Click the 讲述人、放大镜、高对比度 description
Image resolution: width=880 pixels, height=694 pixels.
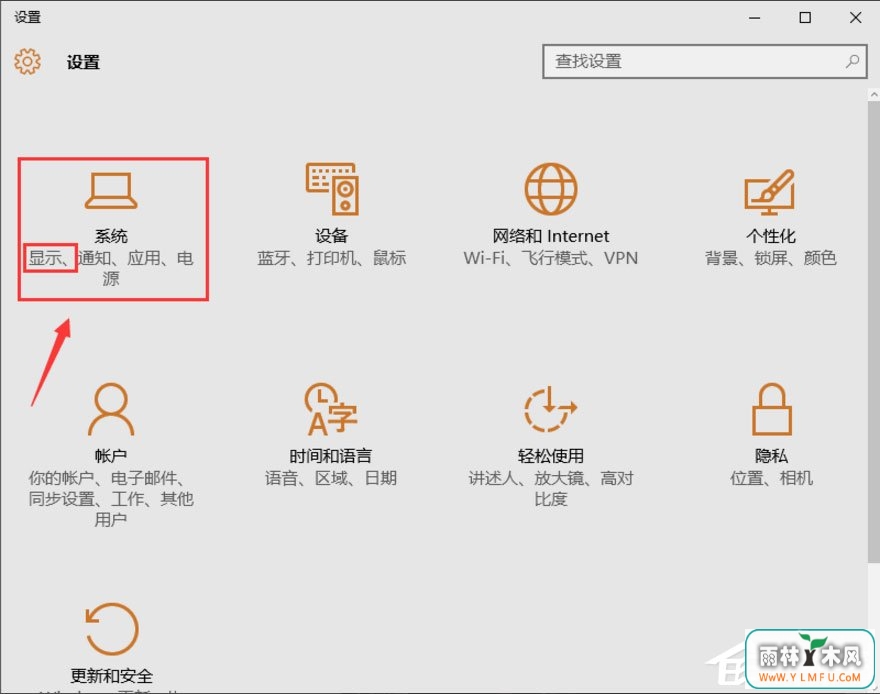(x=551, y=488)
